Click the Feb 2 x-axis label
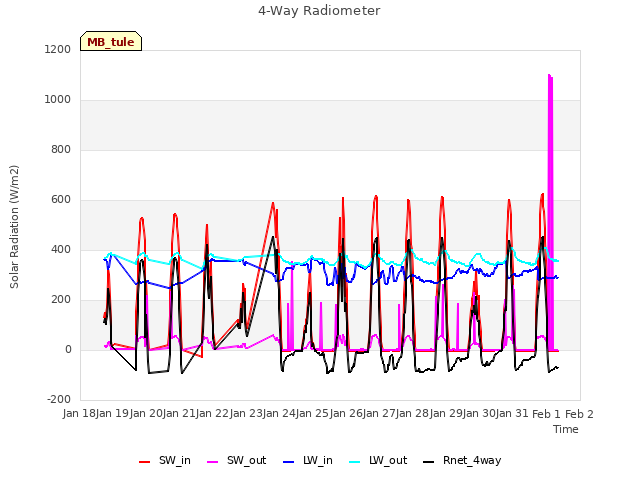The image size is (640, 480). tap(579, 414)
